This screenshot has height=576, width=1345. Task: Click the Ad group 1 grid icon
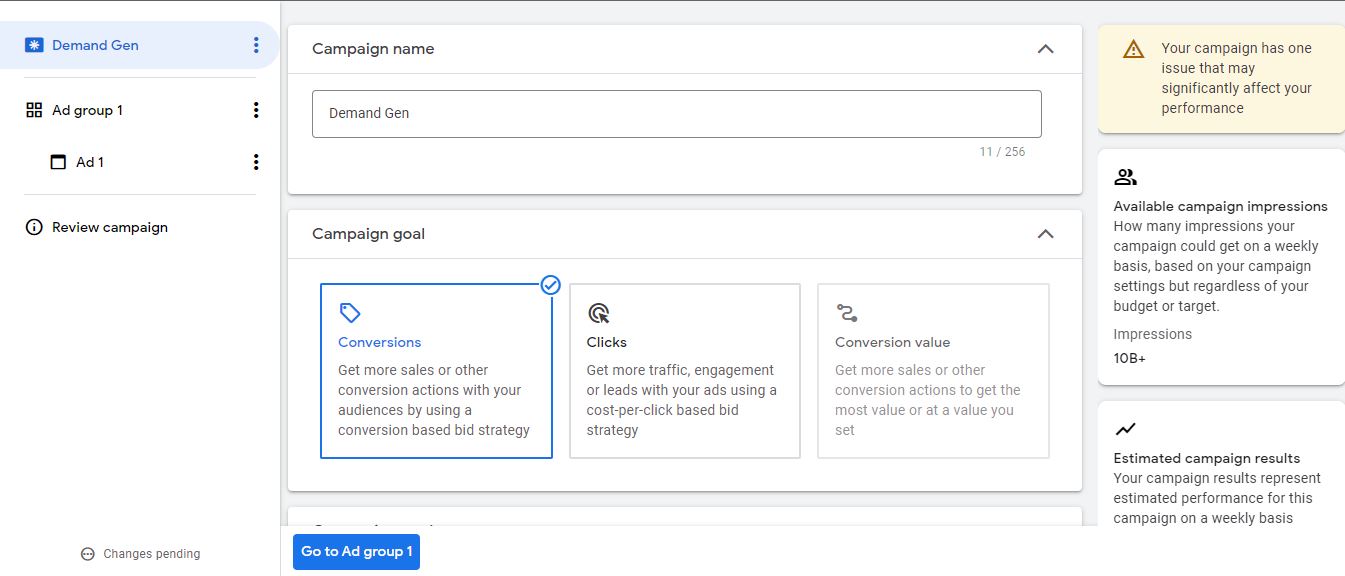click(x=33, y=110)
